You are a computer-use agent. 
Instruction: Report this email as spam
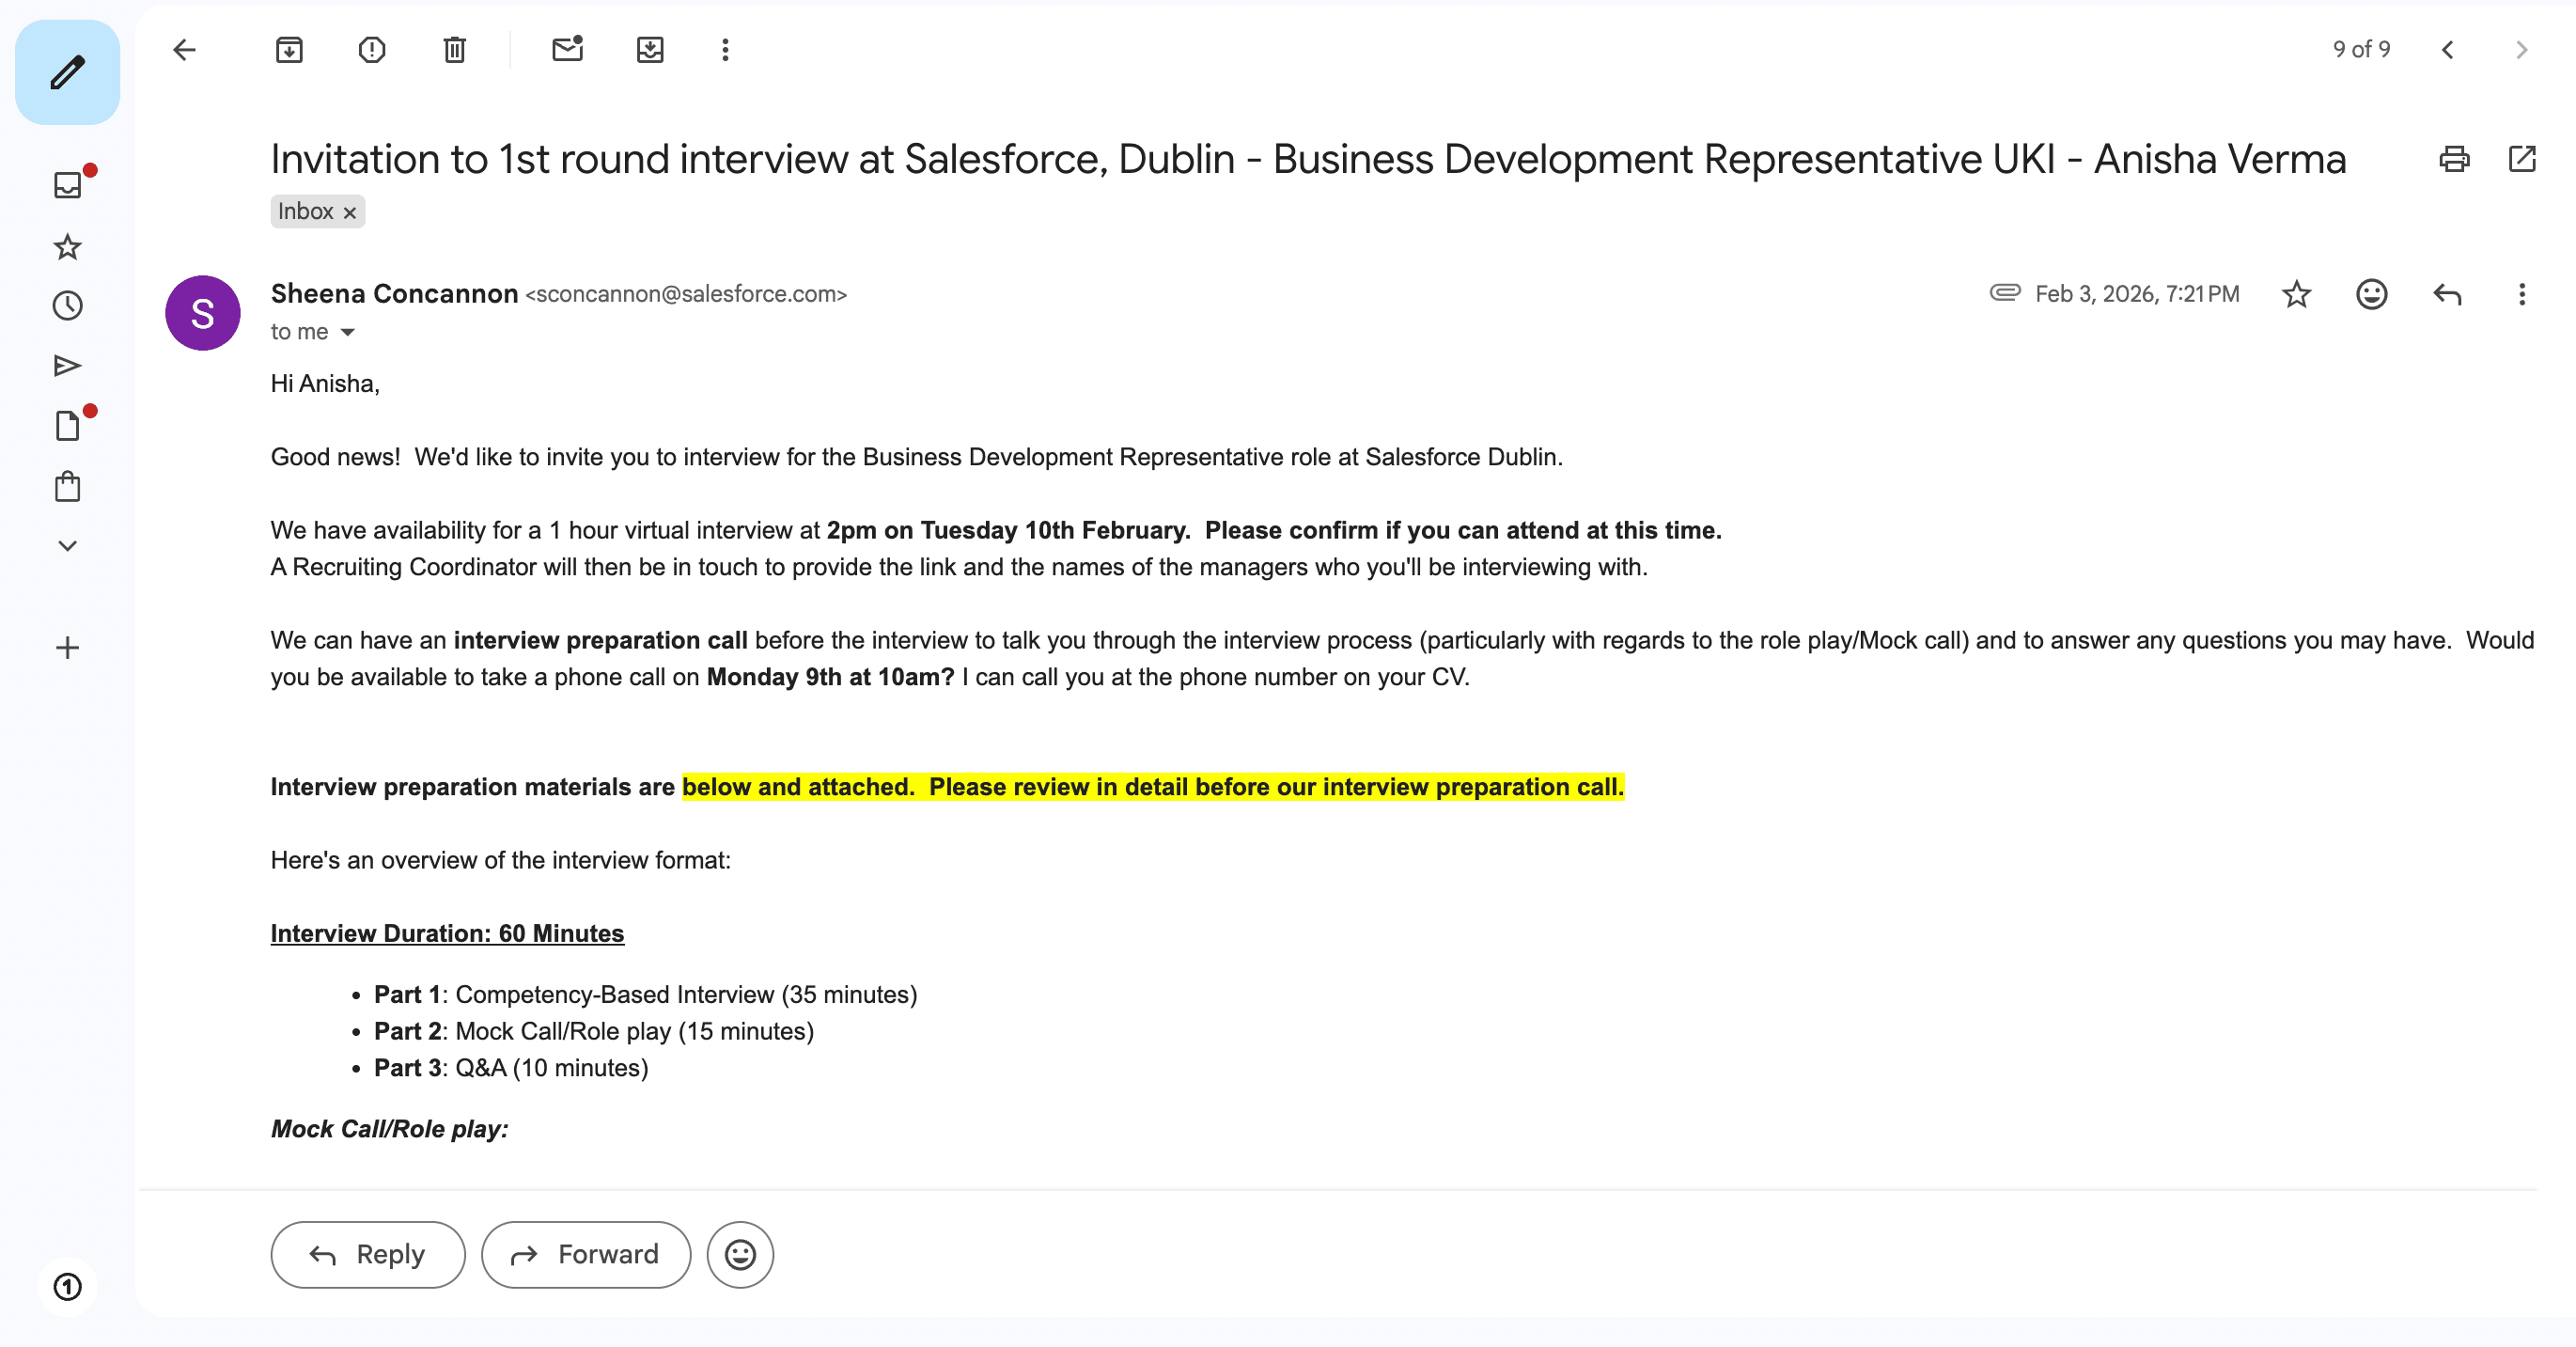pyautogui.click(x=372, y=50)
